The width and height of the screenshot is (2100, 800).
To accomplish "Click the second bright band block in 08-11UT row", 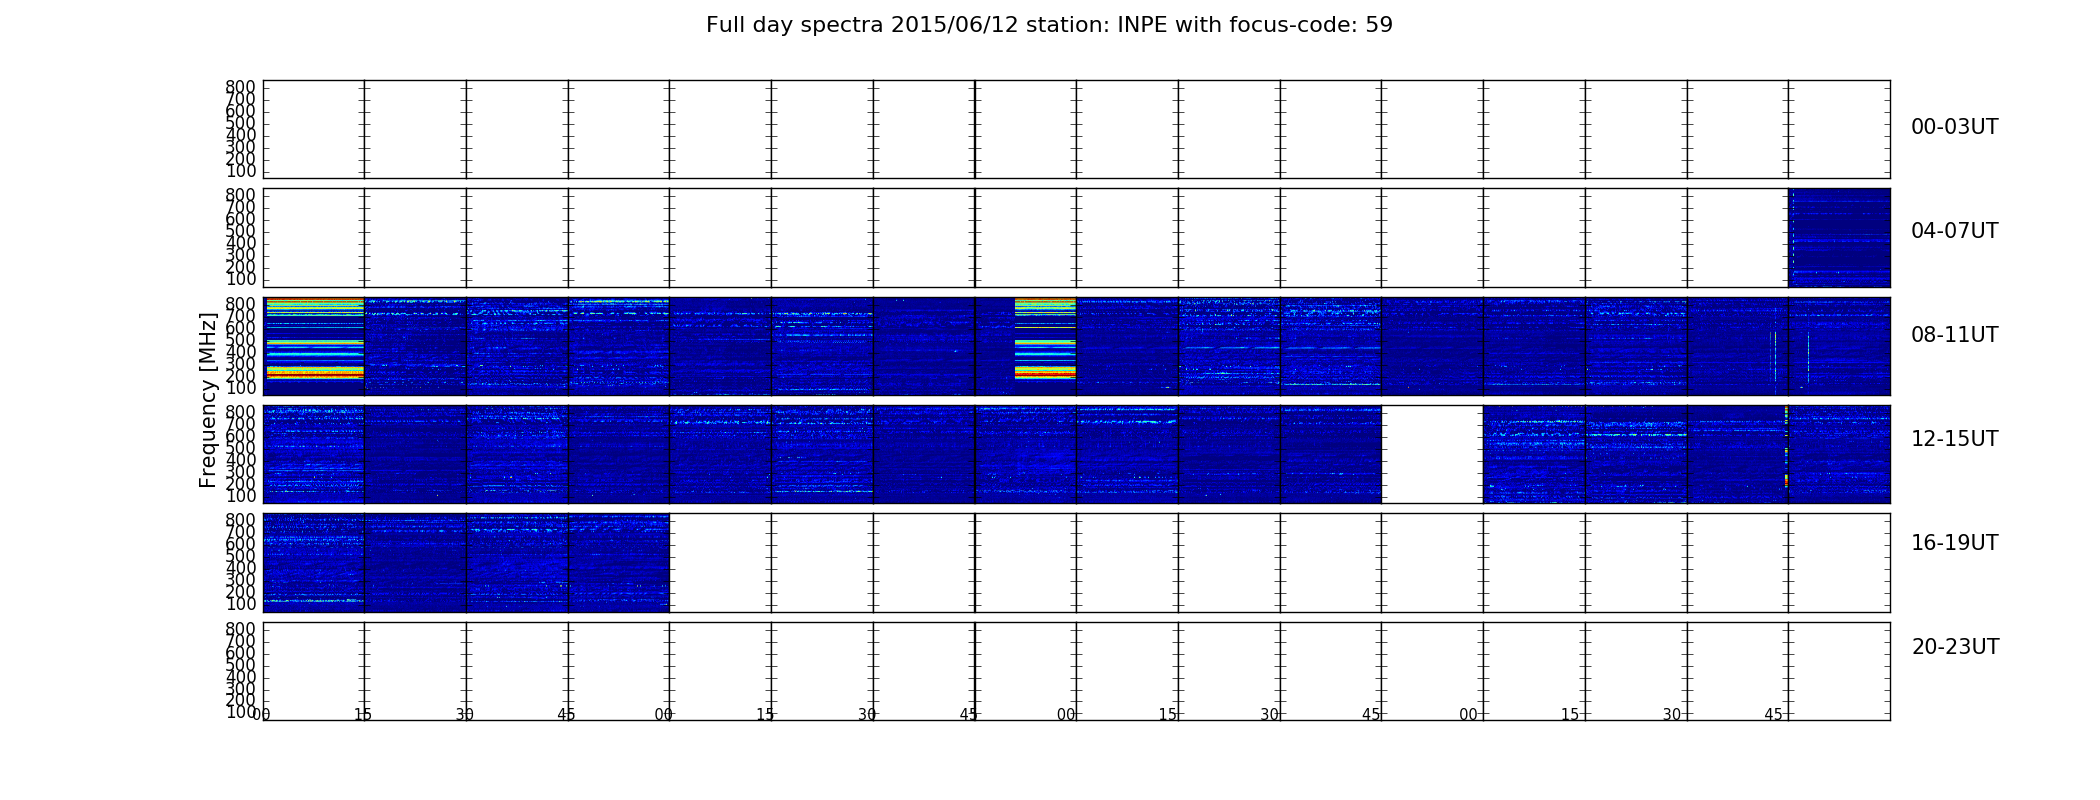I will (x=1045, y=338).
